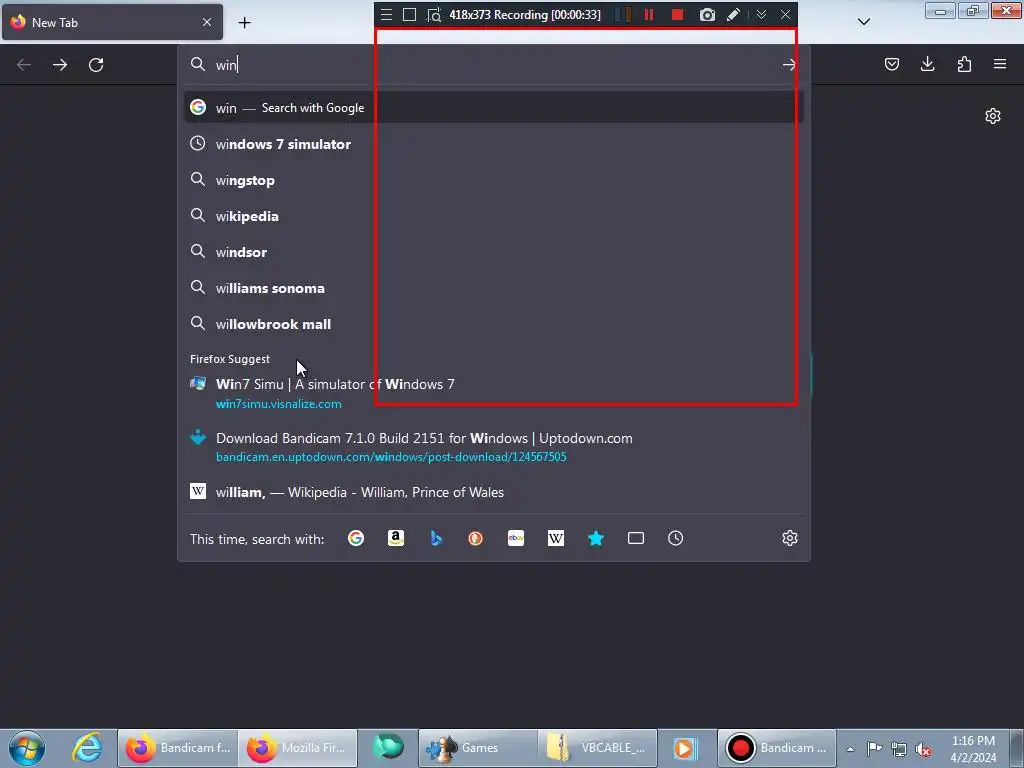Search this time with eBay
Image resolution: width=1024 pixels, height=768 pixels.
point(516,538)
